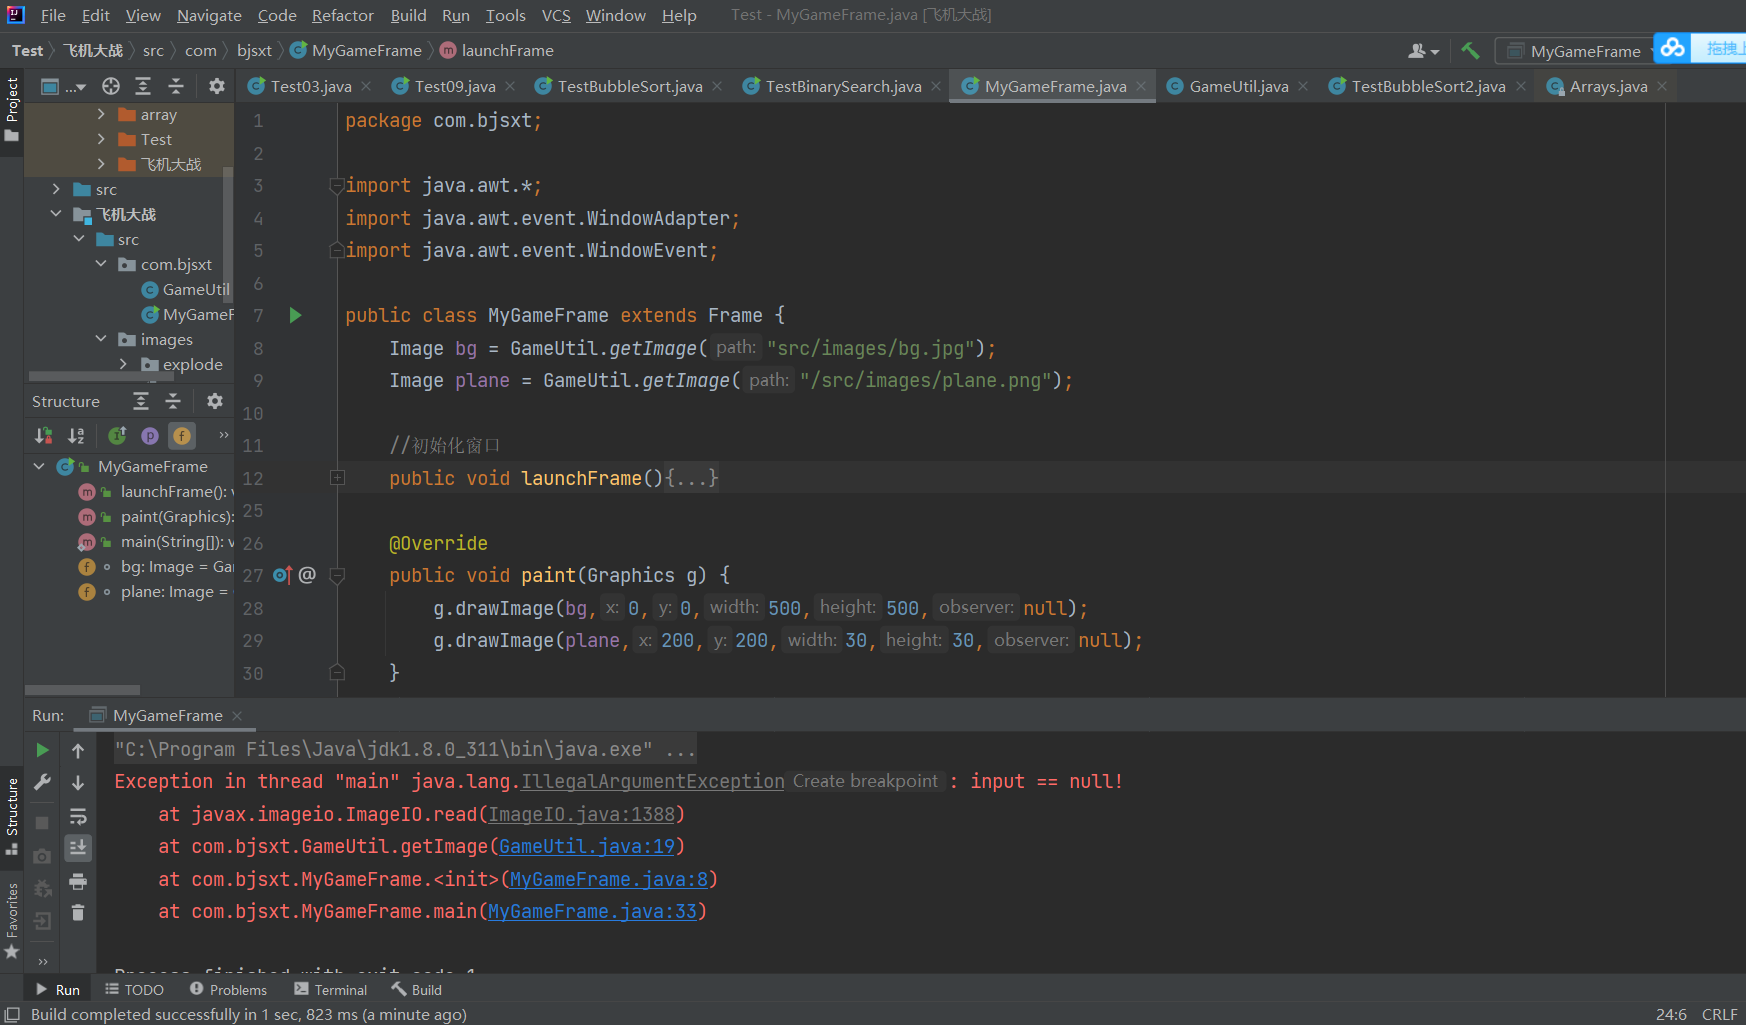This screenshot has width=1746, height=1025.
Task: Open the VCS menu
Action: tap(556, 15)
